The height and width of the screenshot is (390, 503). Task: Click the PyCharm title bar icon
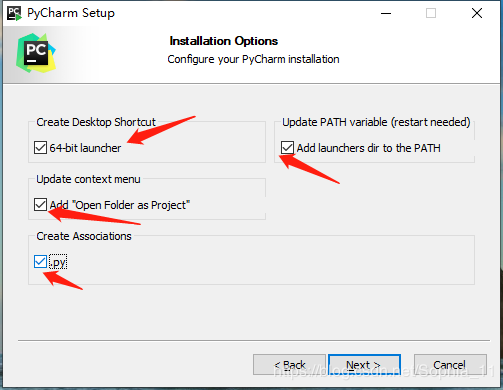[x=14, y=13]
